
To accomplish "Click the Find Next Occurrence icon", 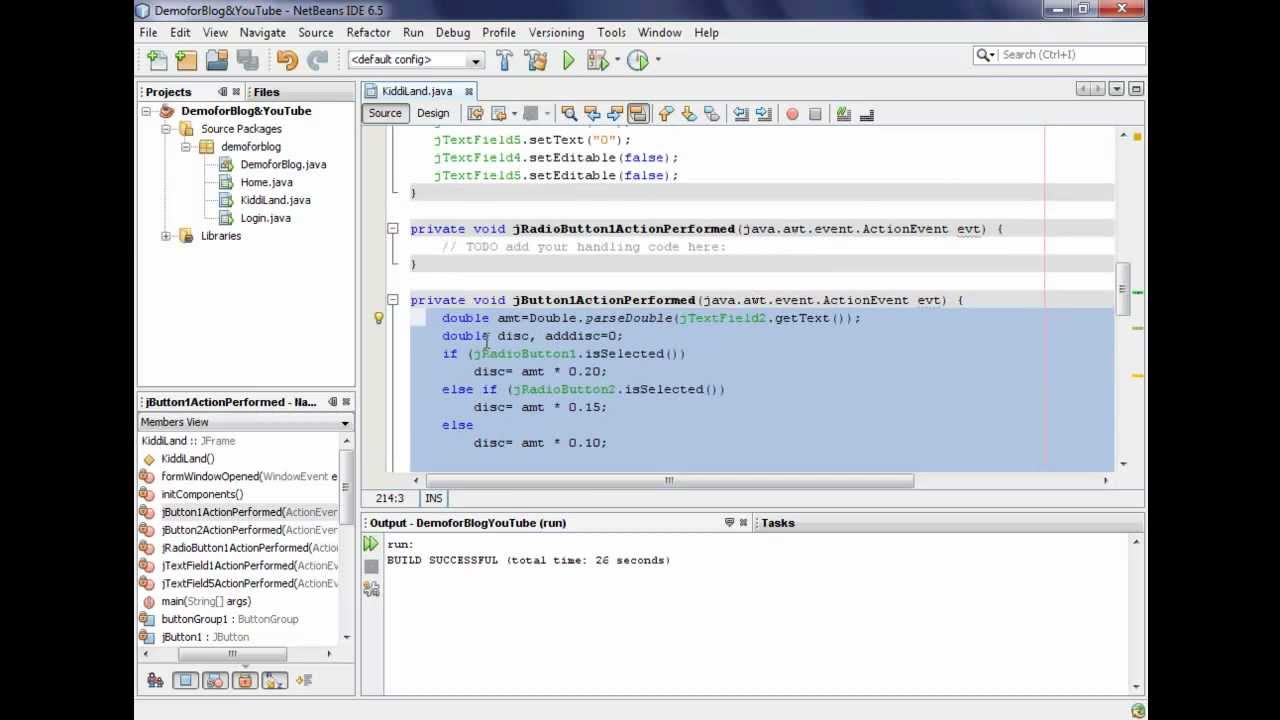I will click(615, 114).
